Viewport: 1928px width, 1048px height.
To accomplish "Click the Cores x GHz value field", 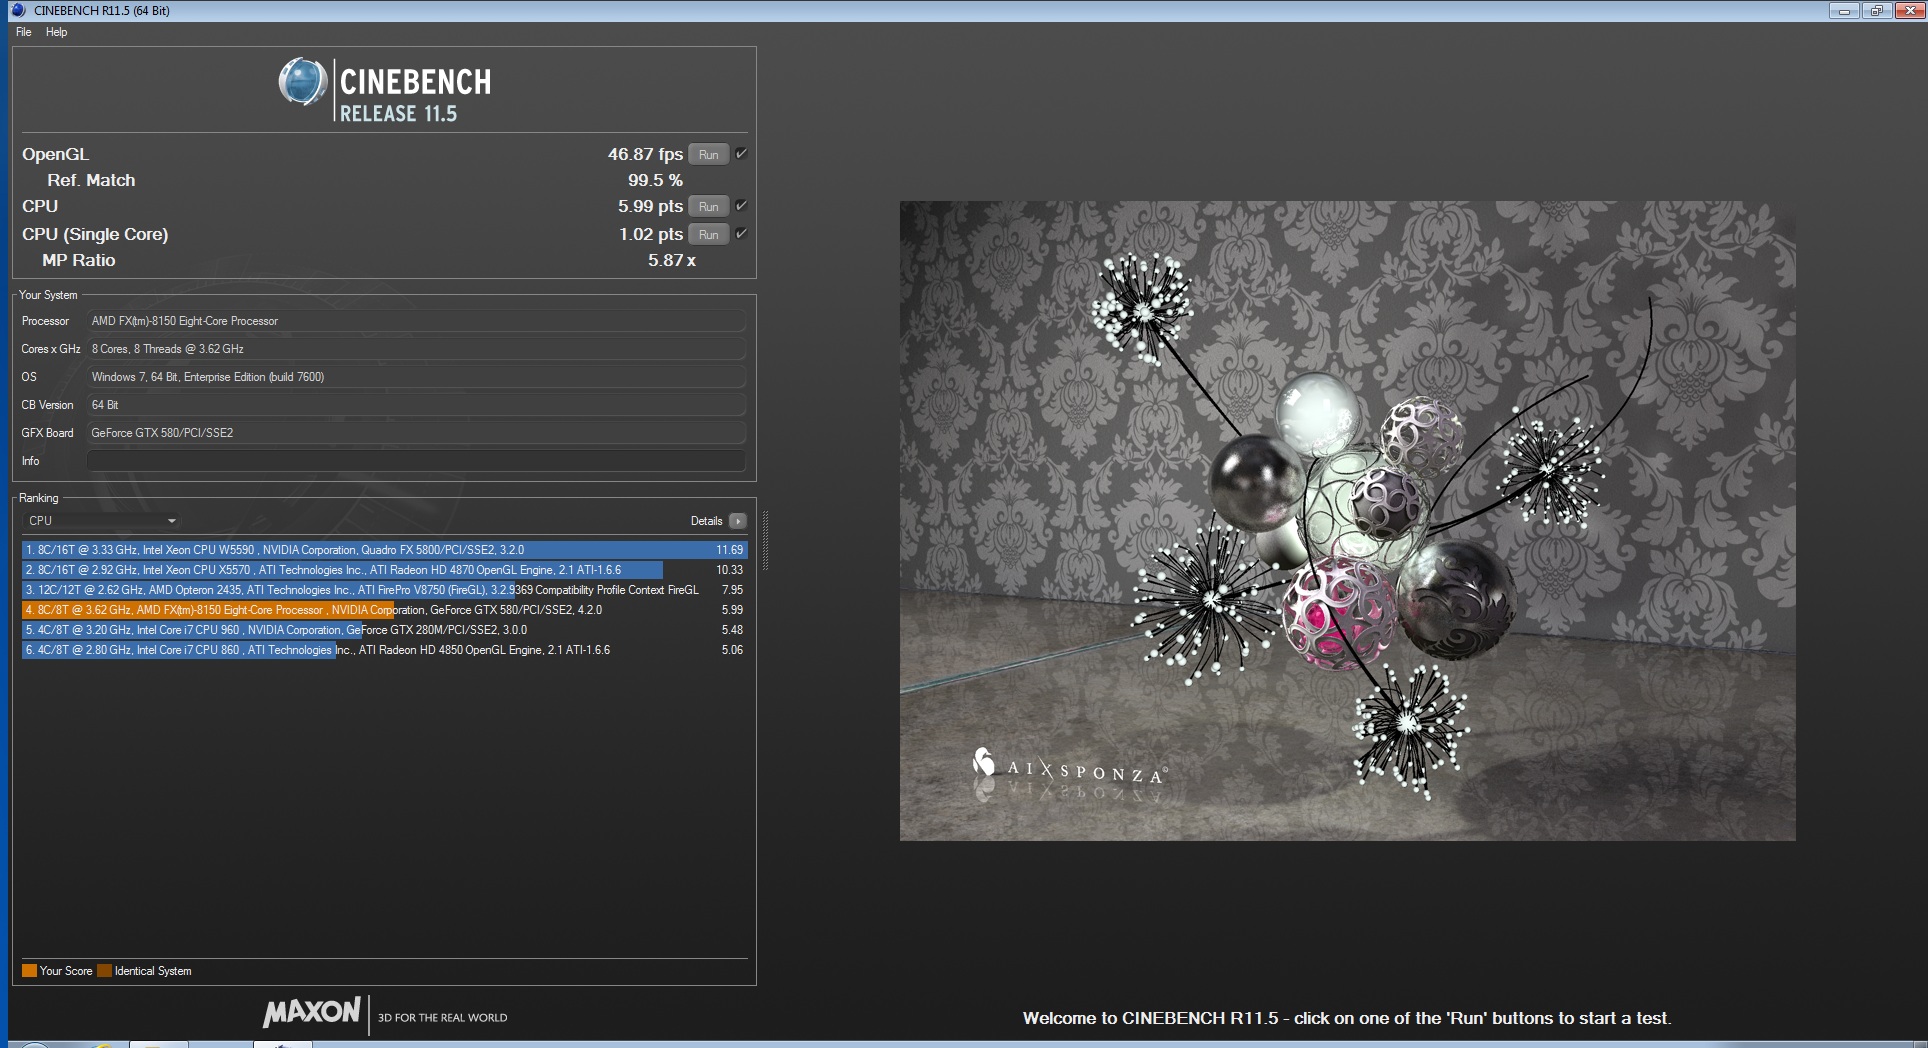I will click(416, 349).
